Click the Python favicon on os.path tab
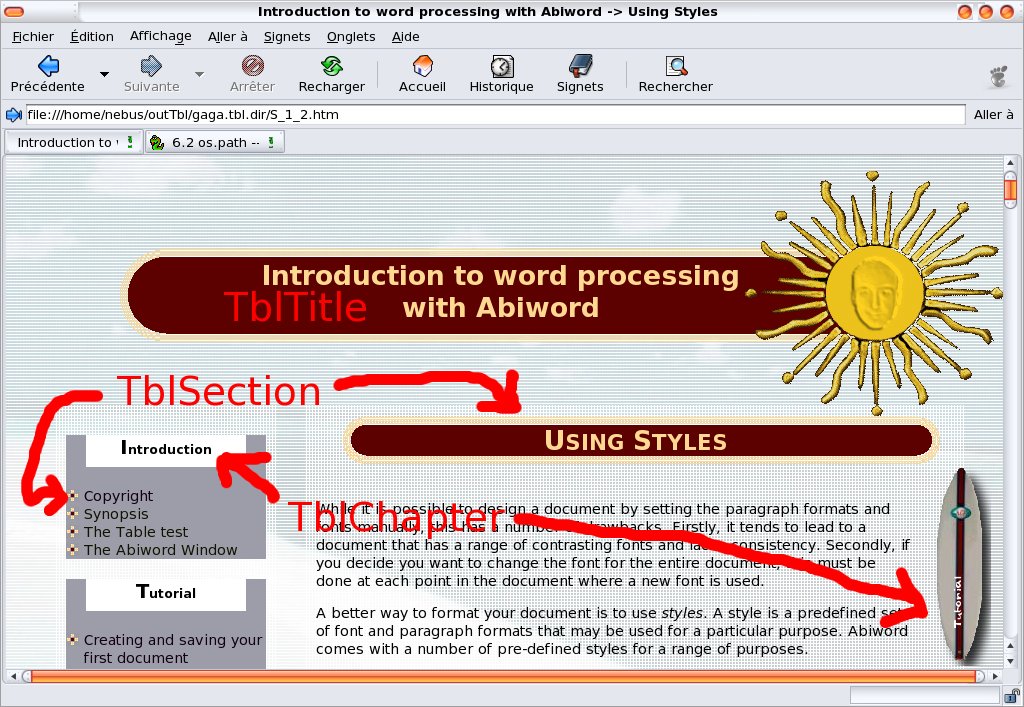Viewport: 1024px width, 707px height. [157, 142]
